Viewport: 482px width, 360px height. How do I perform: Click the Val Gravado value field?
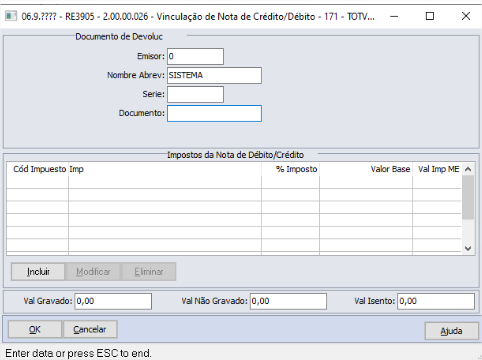click(x=113, y=301)
